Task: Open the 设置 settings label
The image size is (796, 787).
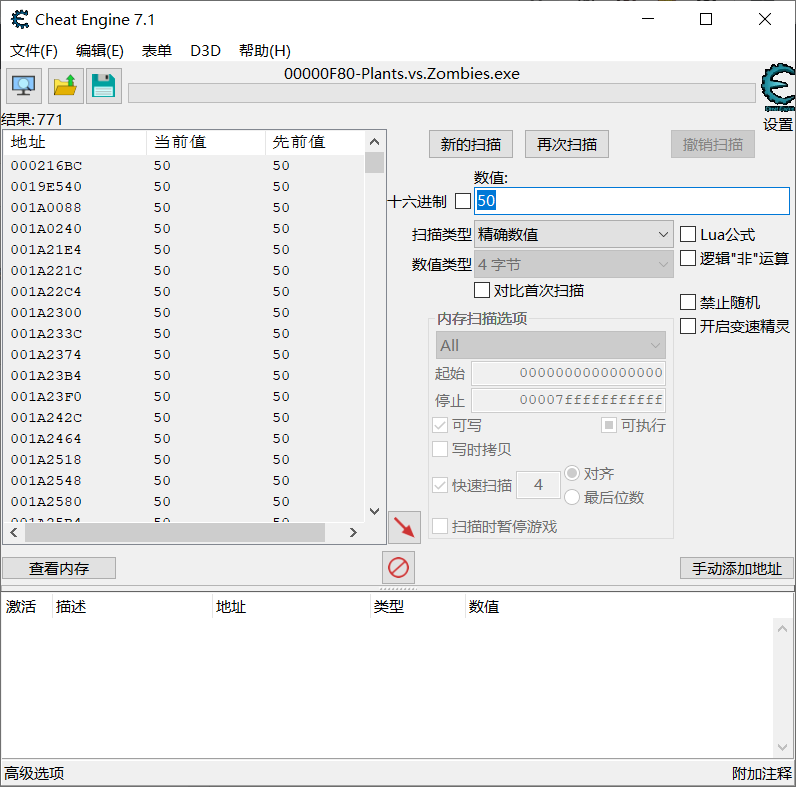Action: pyautogui.click(x=777, y=124)
